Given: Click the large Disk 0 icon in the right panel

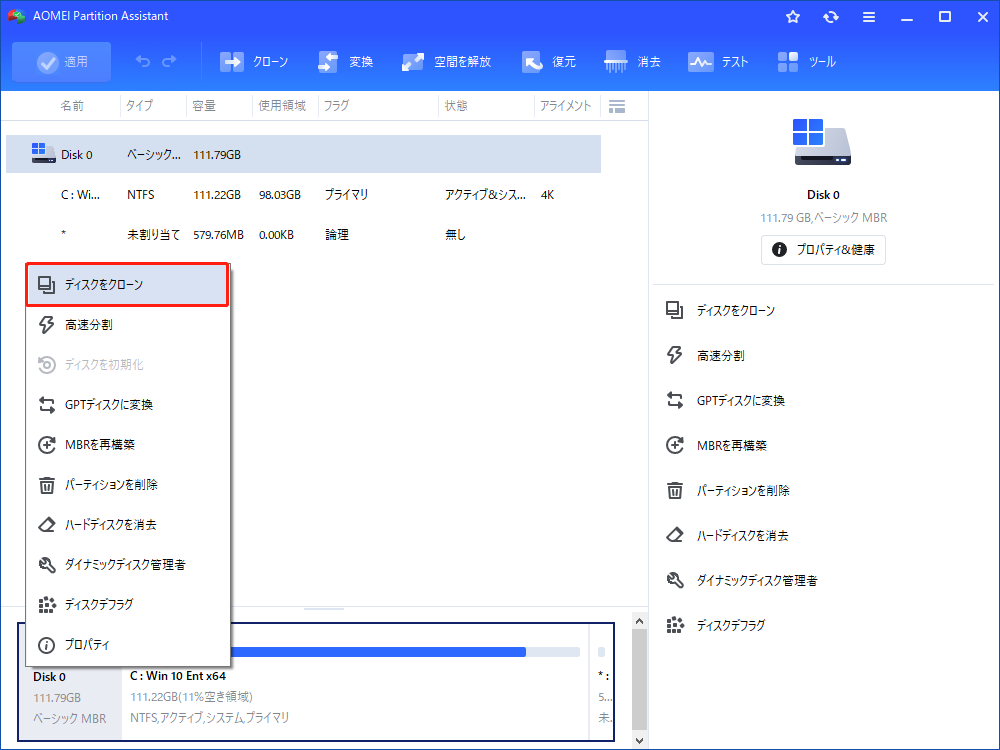Looking at the screenshot, I should 822,142.
